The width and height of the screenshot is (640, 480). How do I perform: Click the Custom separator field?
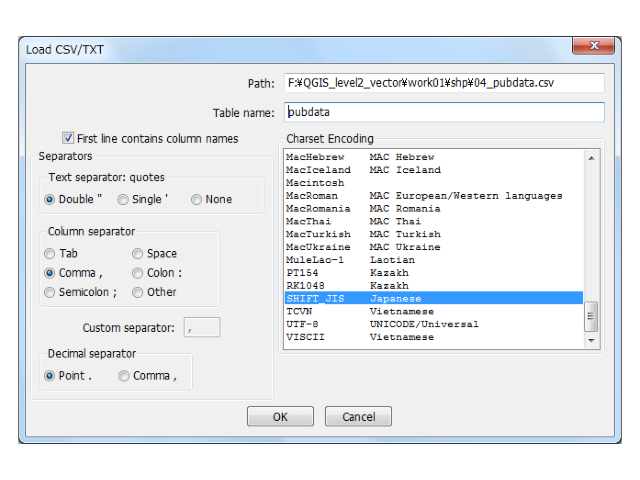point(202,327)
